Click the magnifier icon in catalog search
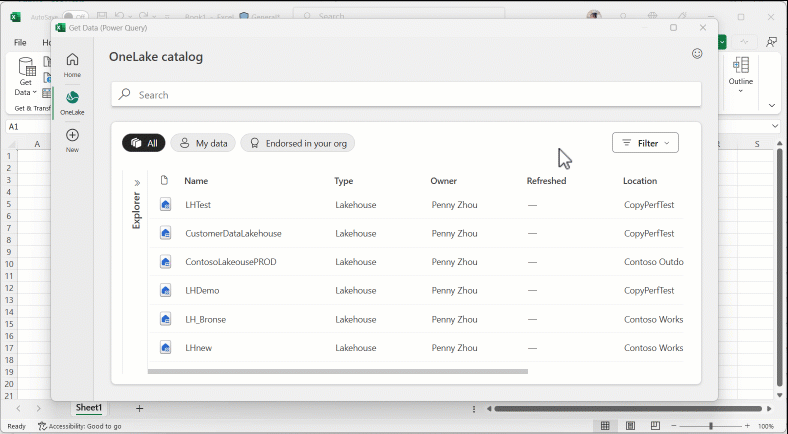The image size is (788, 434). [x=124, y=94]
